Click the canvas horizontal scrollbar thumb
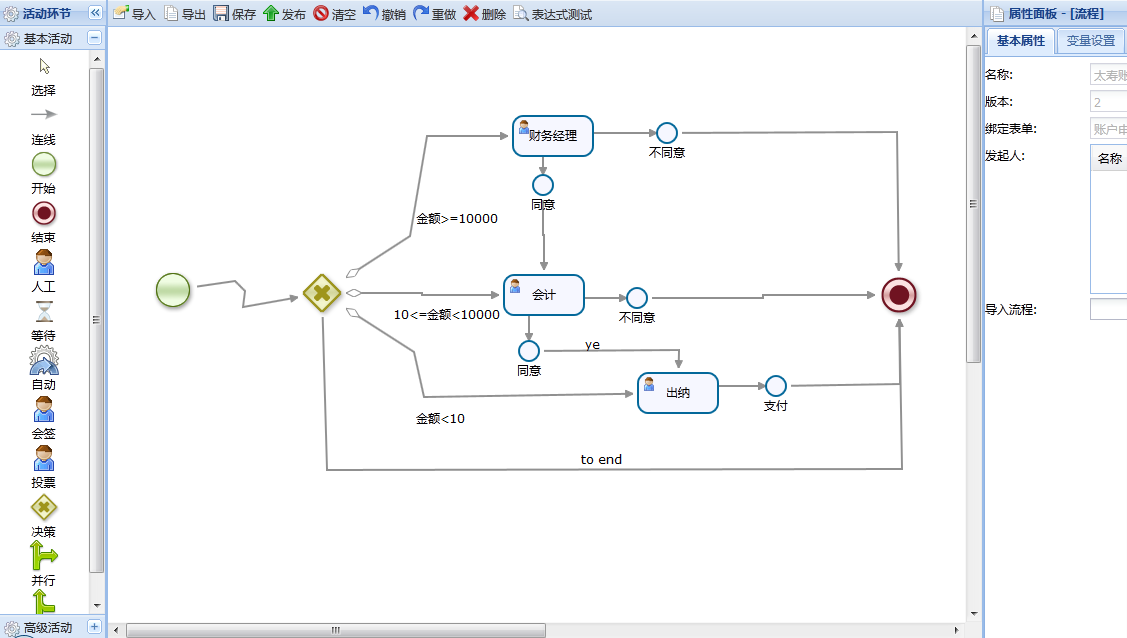Screen dimensions: 1127x638 pyautogui.click(x=336, y=630)
